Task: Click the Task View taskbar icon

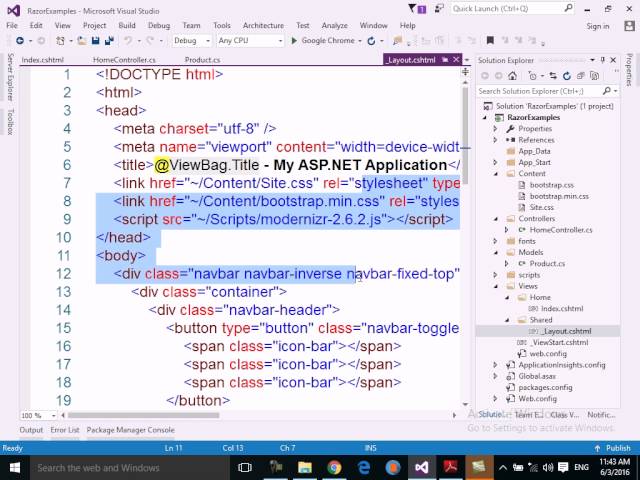Action: (245, 467)
